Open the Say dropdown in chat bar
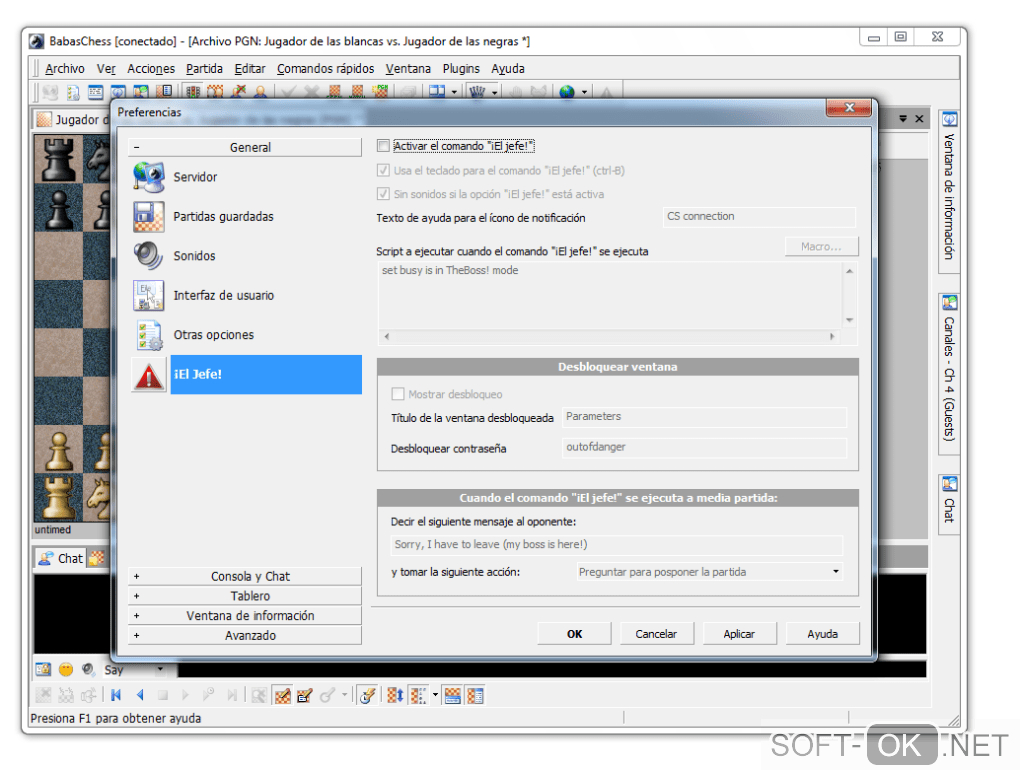Screen dimensions: 1020x770 [x=160, y=669]
